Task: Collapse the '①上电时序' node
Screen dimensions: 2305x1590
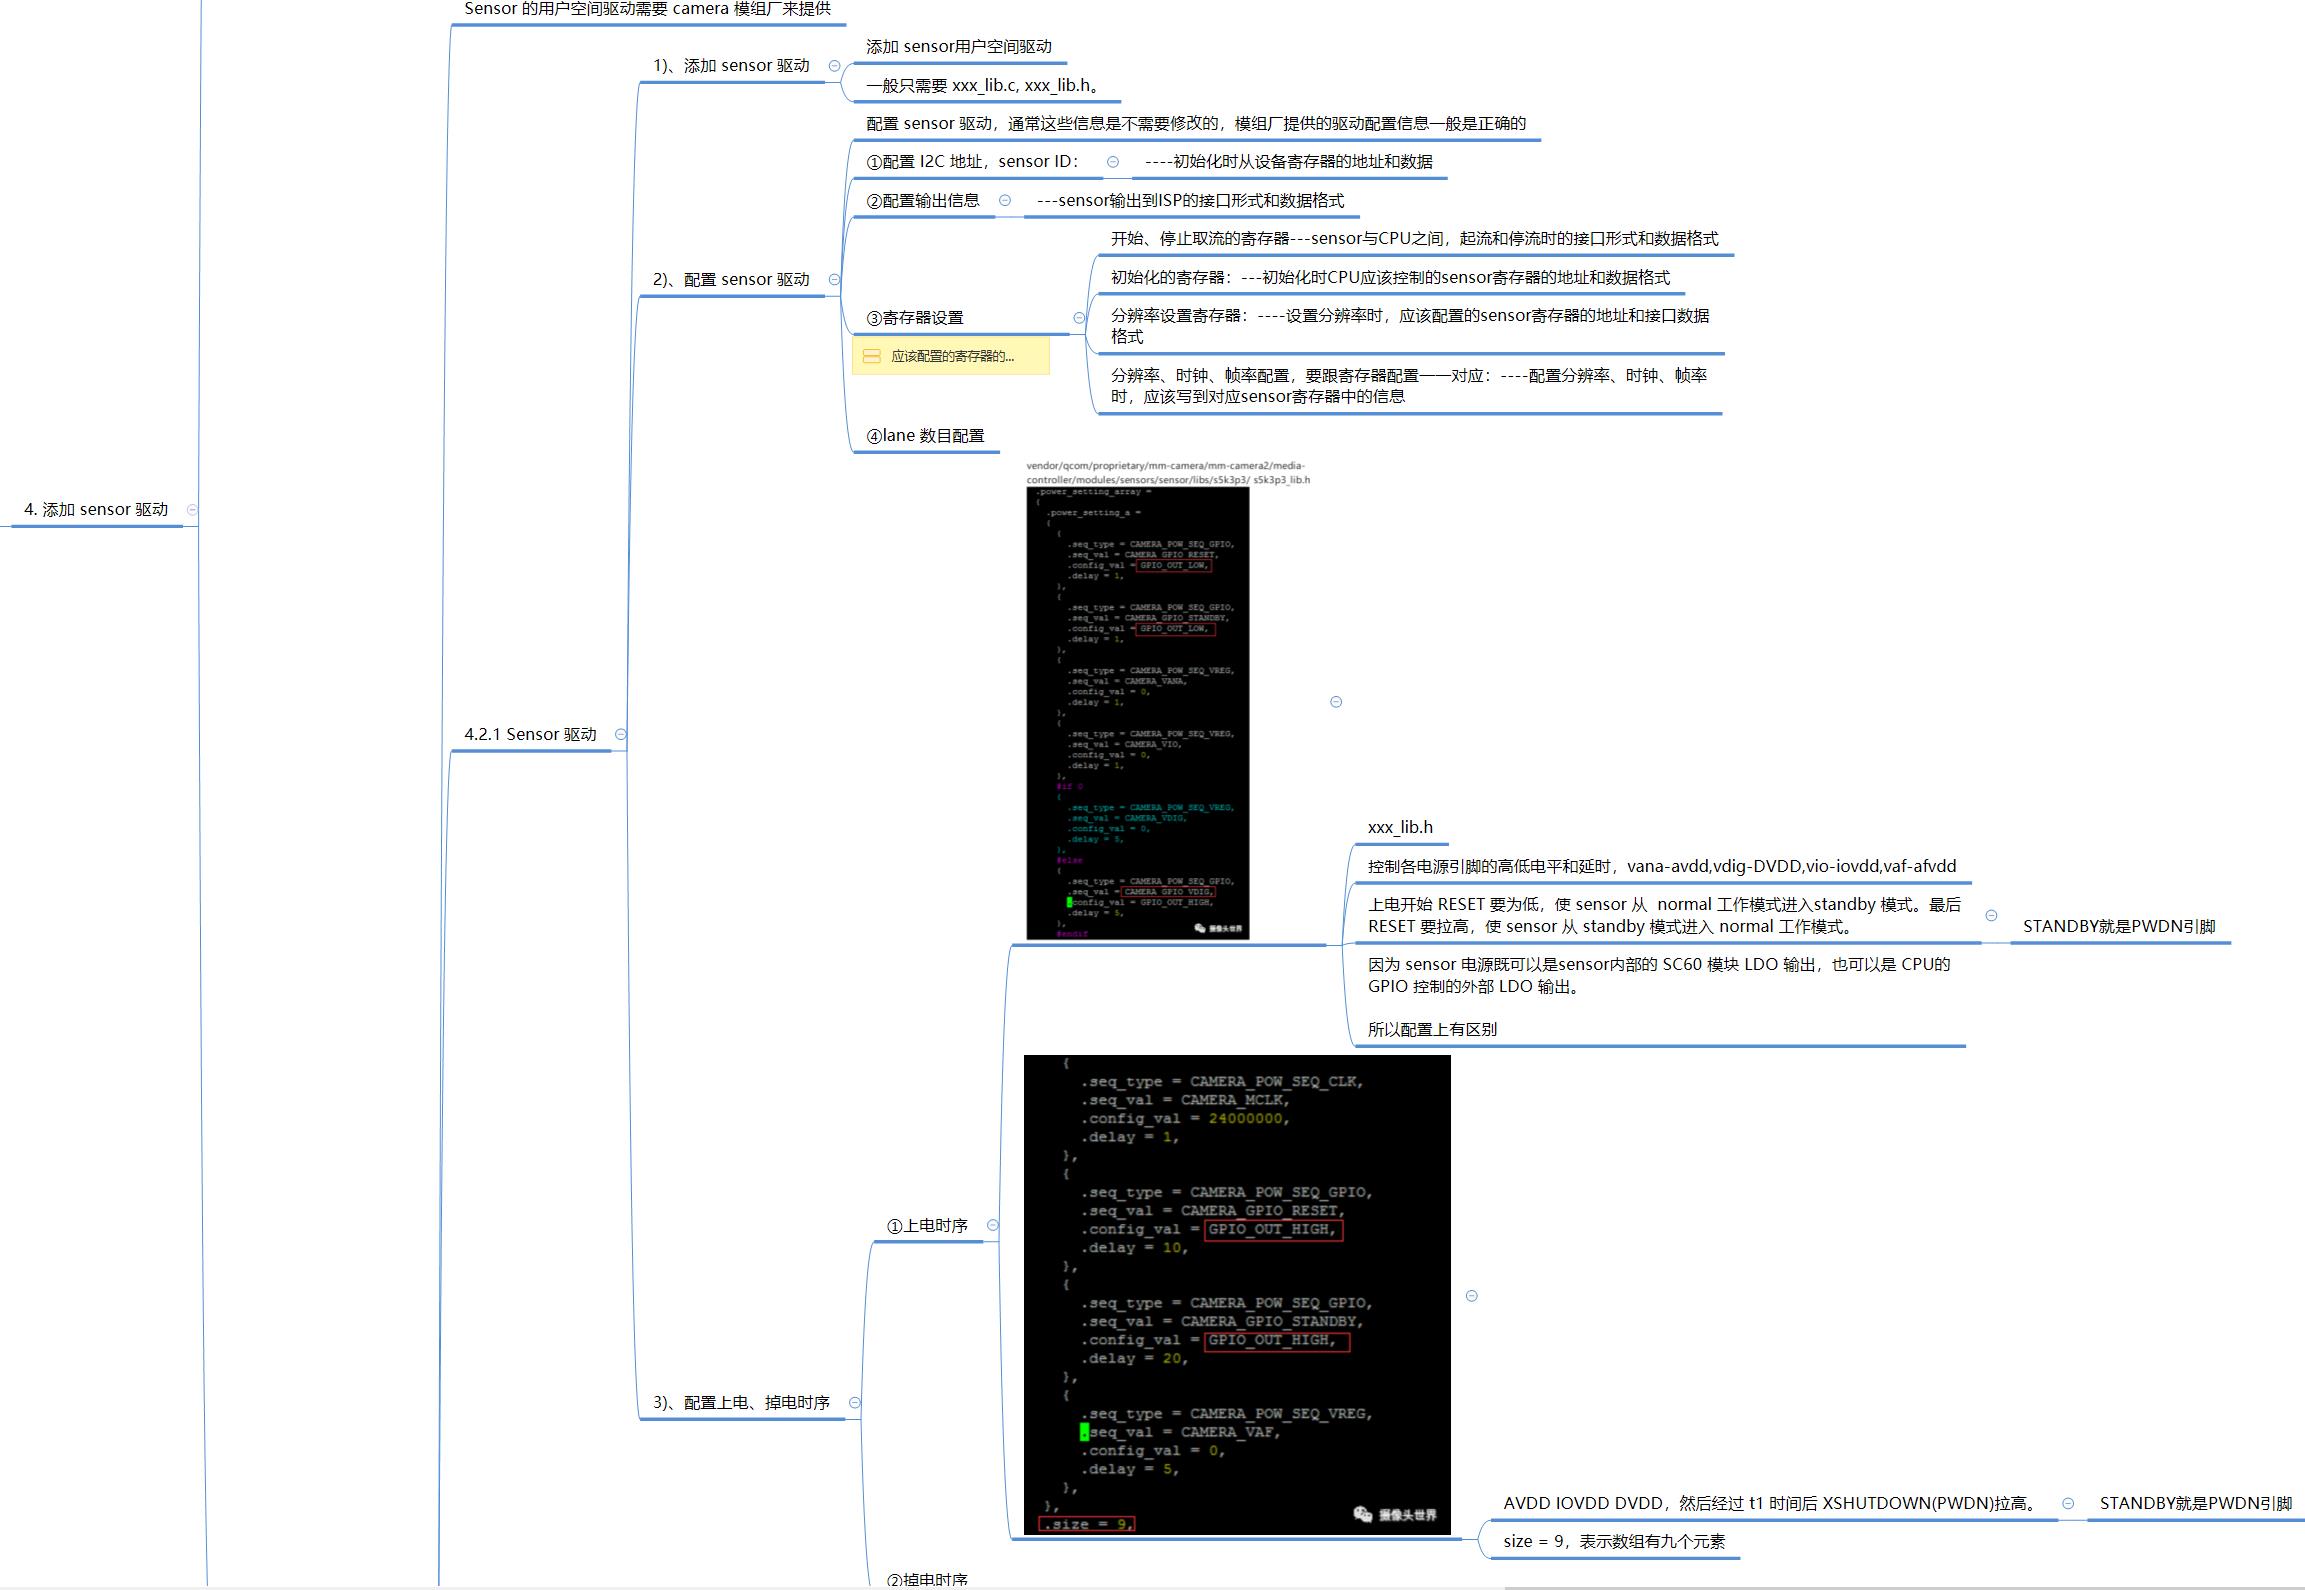Action: pos(992,1225)
